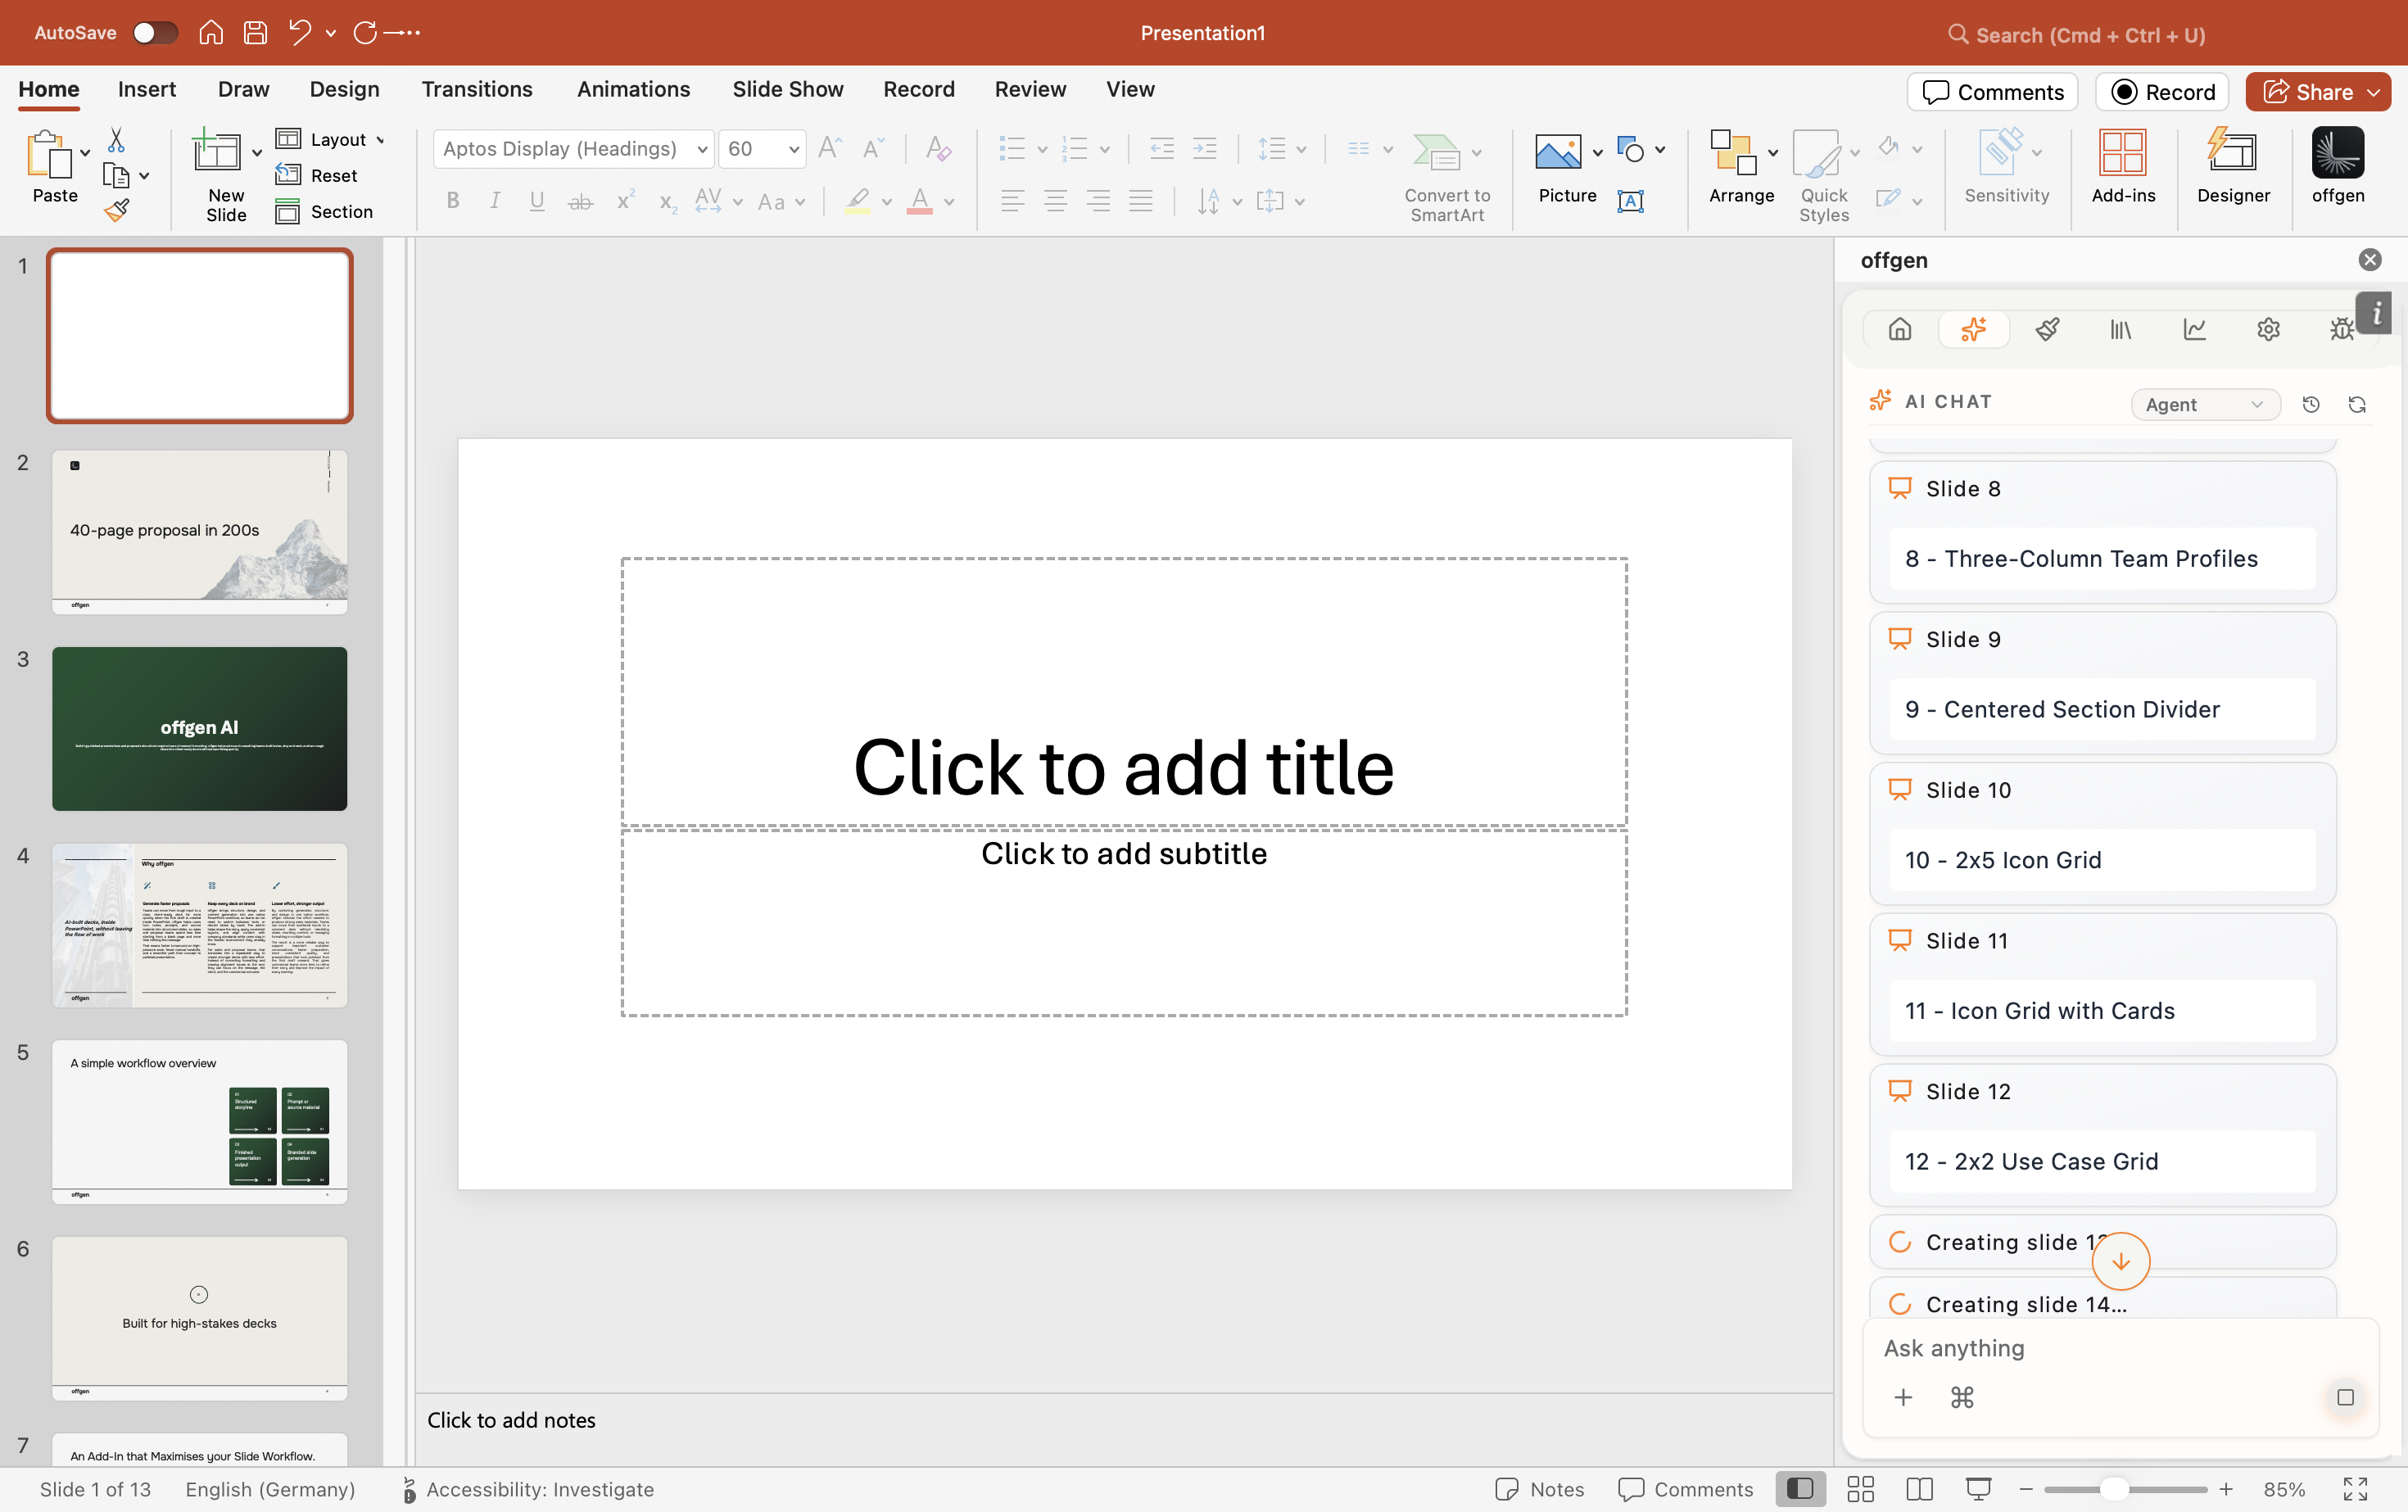Select the offgen paintbrush design icon
The height and width of the screenshot is (1512, 2408).
pos(2047,329)
